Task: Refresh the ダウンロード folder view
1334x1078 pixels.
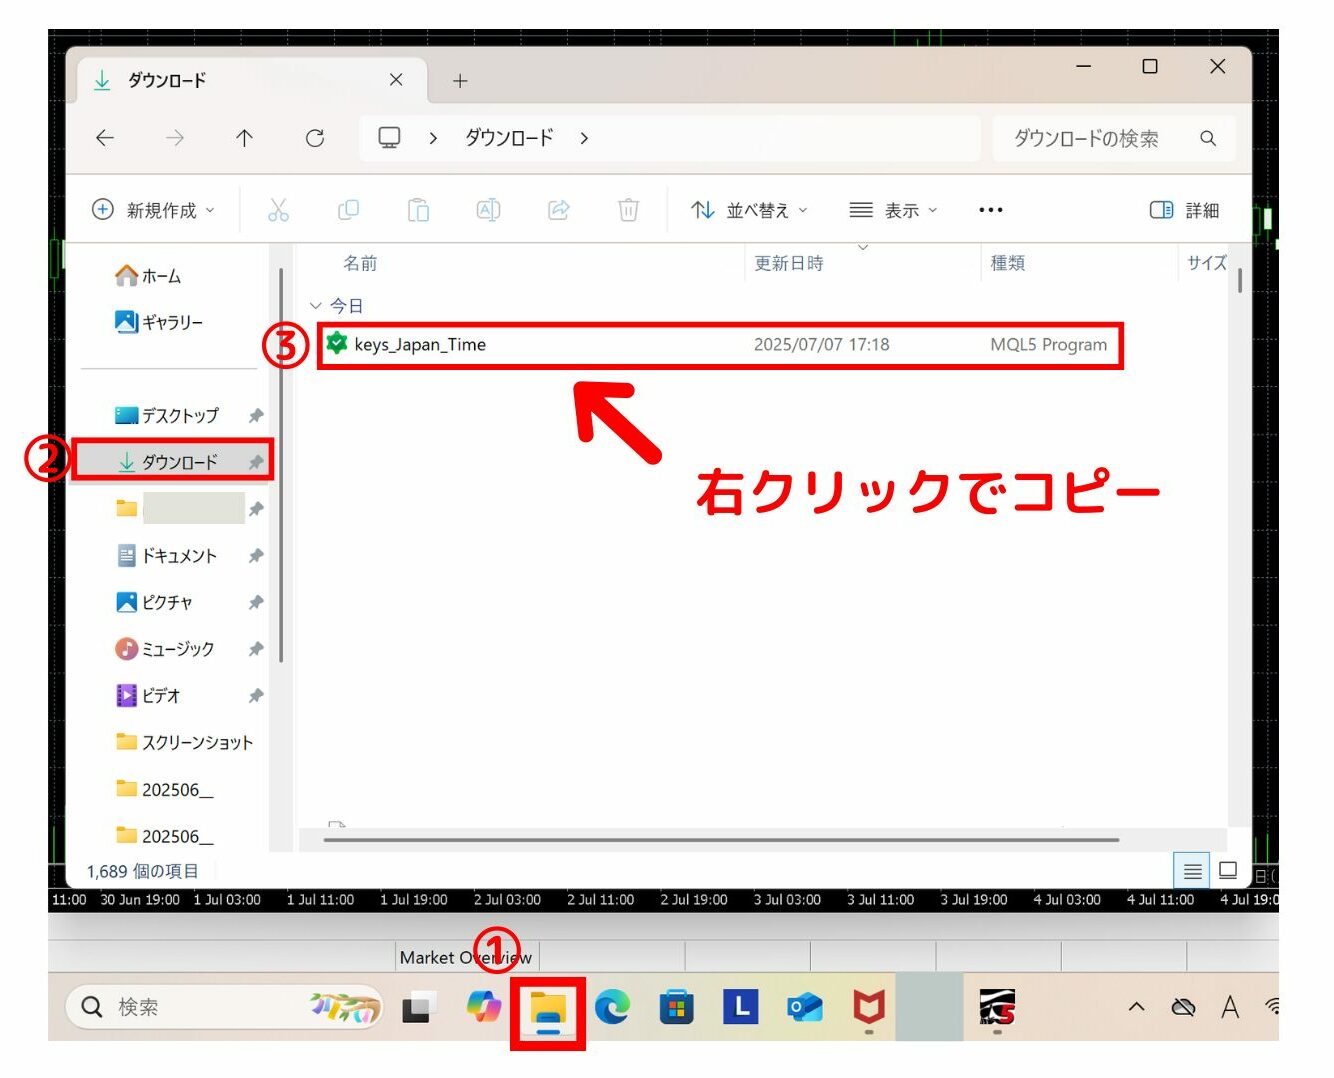Action: pyautogui.click(x=315, y=138)
